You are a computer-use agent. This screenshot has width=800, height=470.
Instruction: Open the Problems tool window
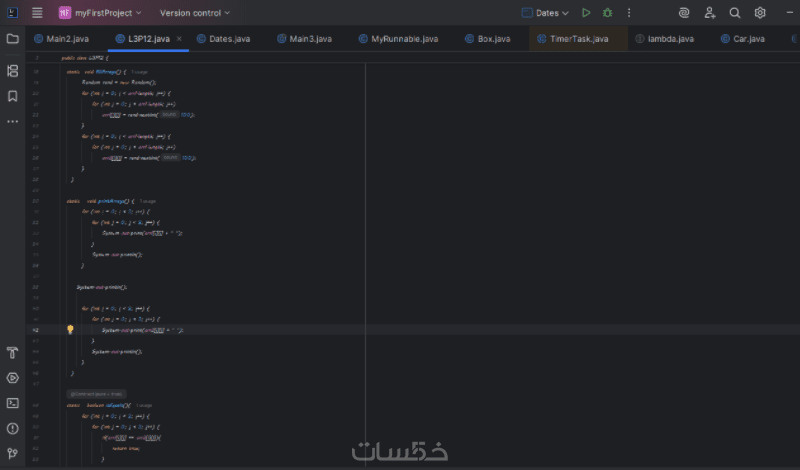(x=13, y=429)
